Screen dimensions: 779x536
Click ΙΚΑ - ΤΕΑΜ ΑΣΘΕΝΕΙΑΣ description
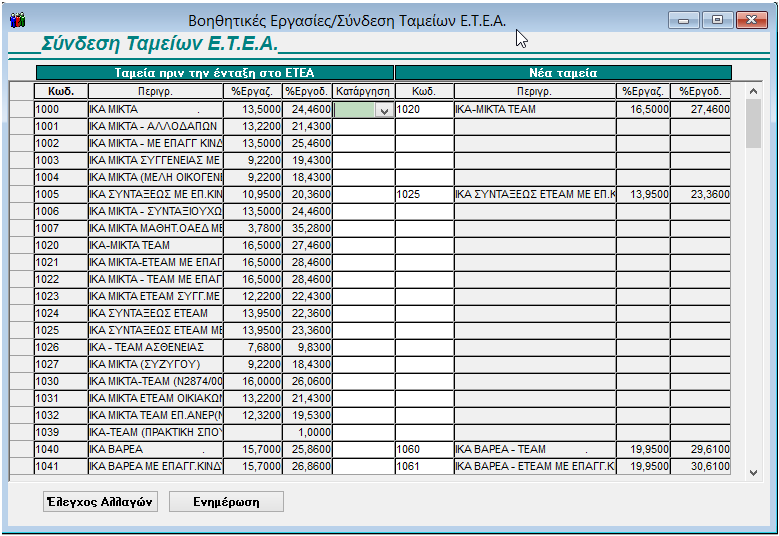[156, 347]
